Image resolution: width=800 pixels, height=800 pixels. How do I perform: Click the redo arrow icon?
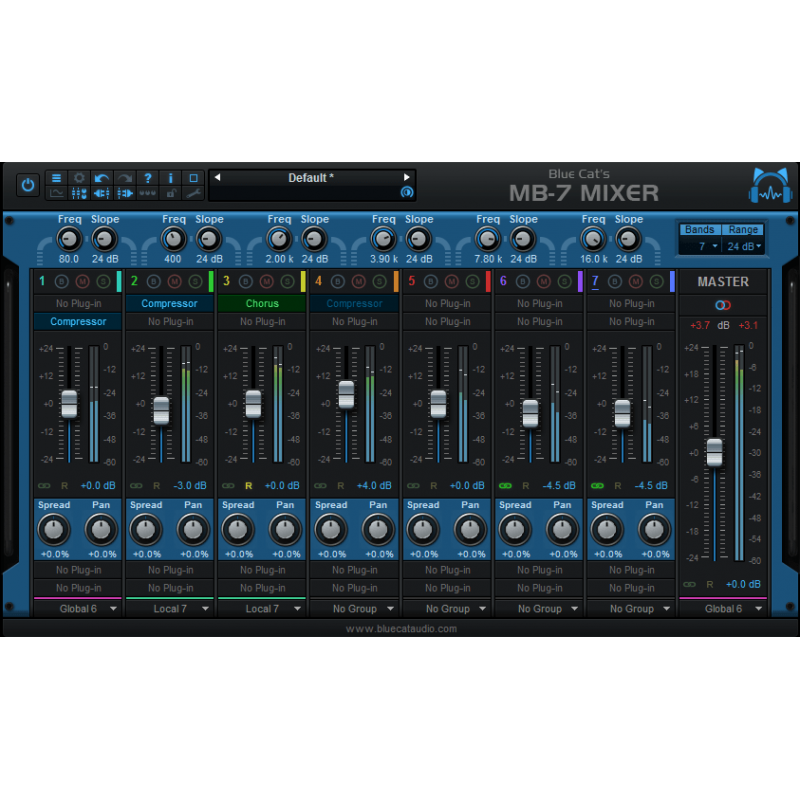[x=123, y=178]
